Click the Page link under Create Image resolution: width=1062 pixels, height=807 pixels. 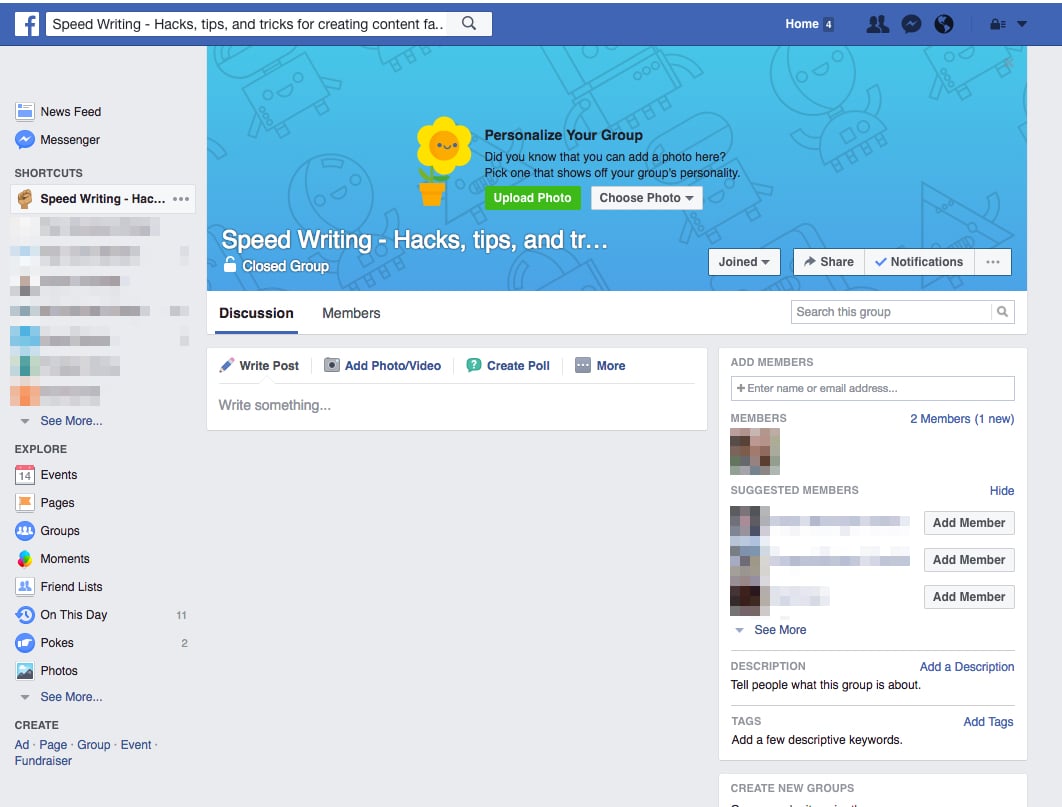click(x=54, y=745)
